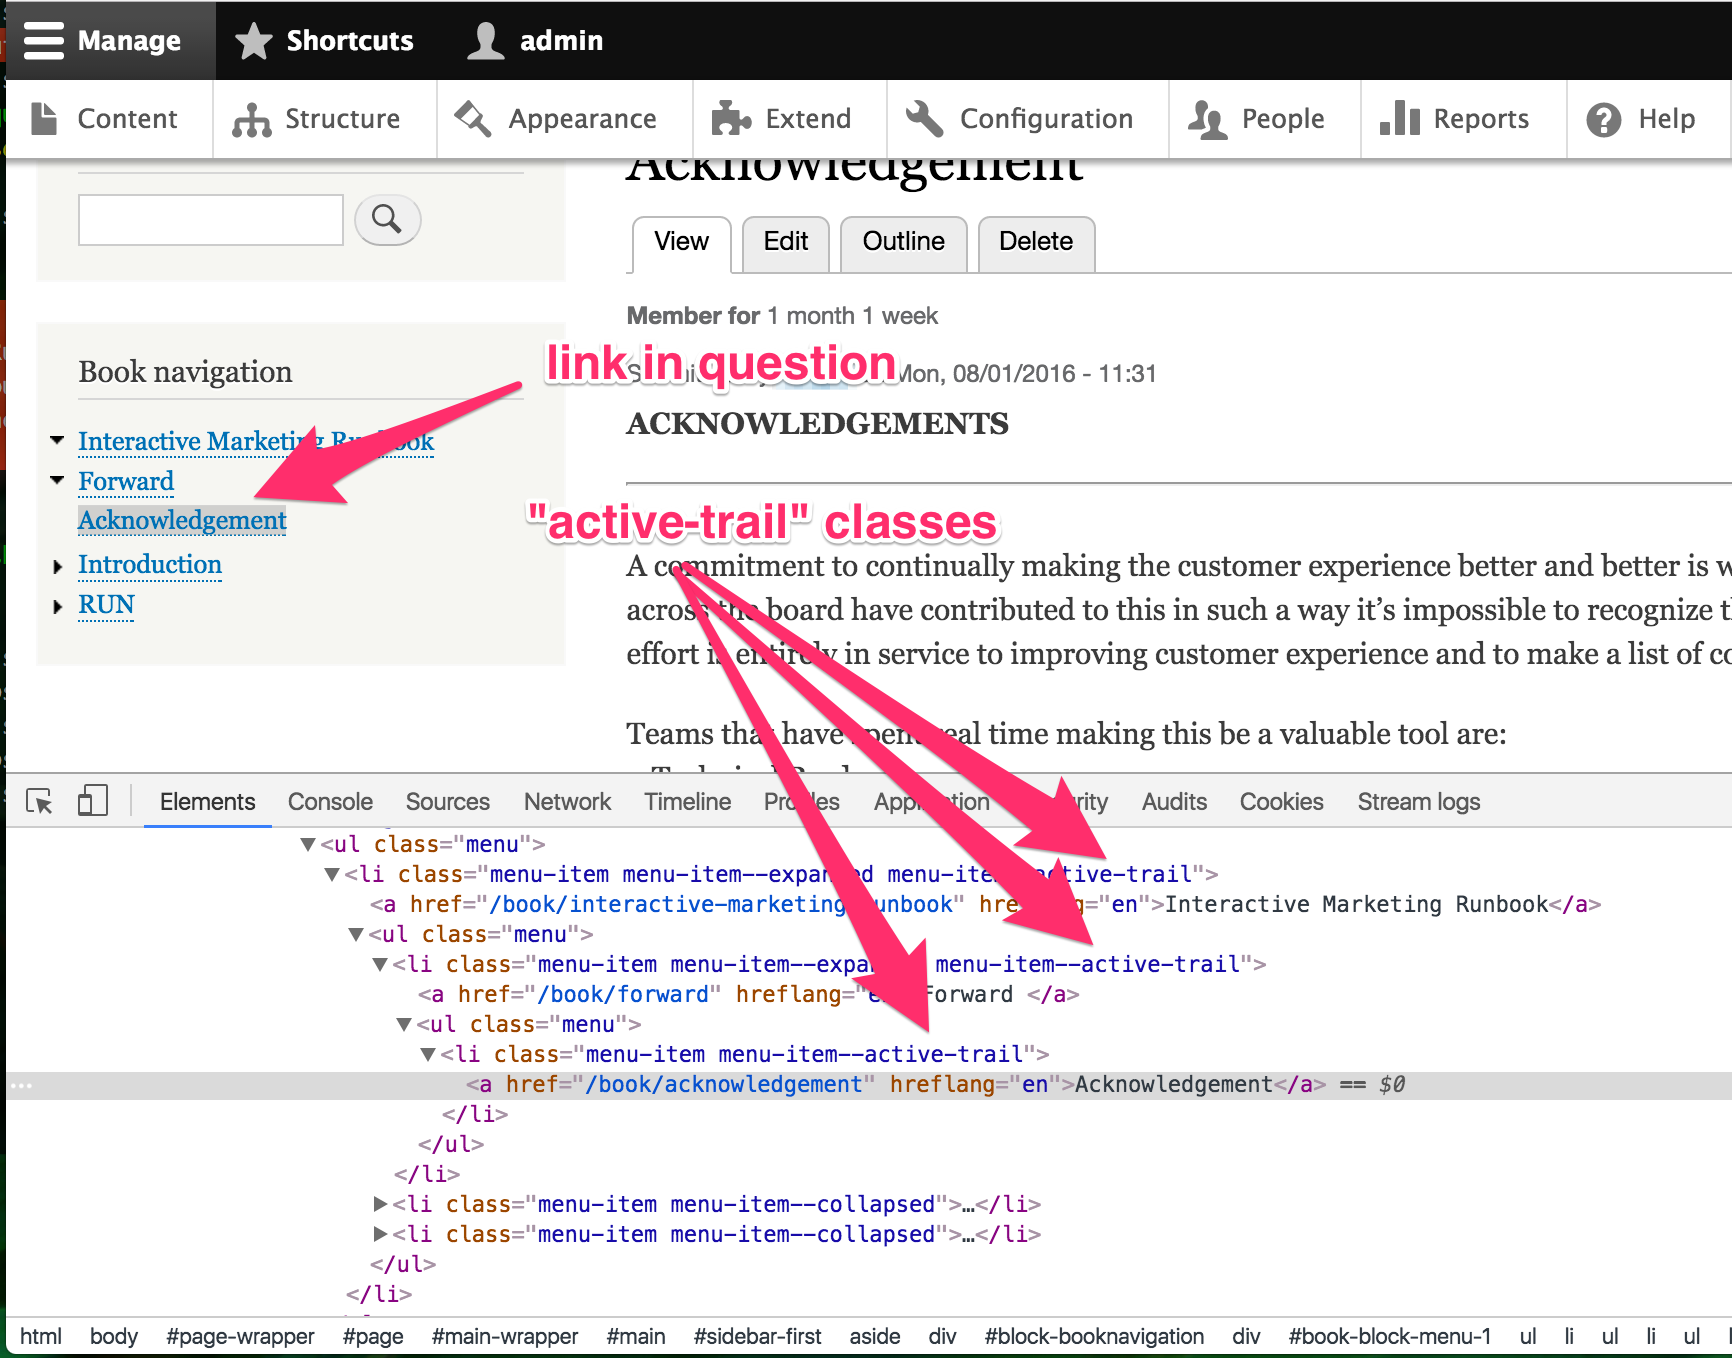Select the Appearance paint-roller icon
The image size is (1732, 1358).
473,118
